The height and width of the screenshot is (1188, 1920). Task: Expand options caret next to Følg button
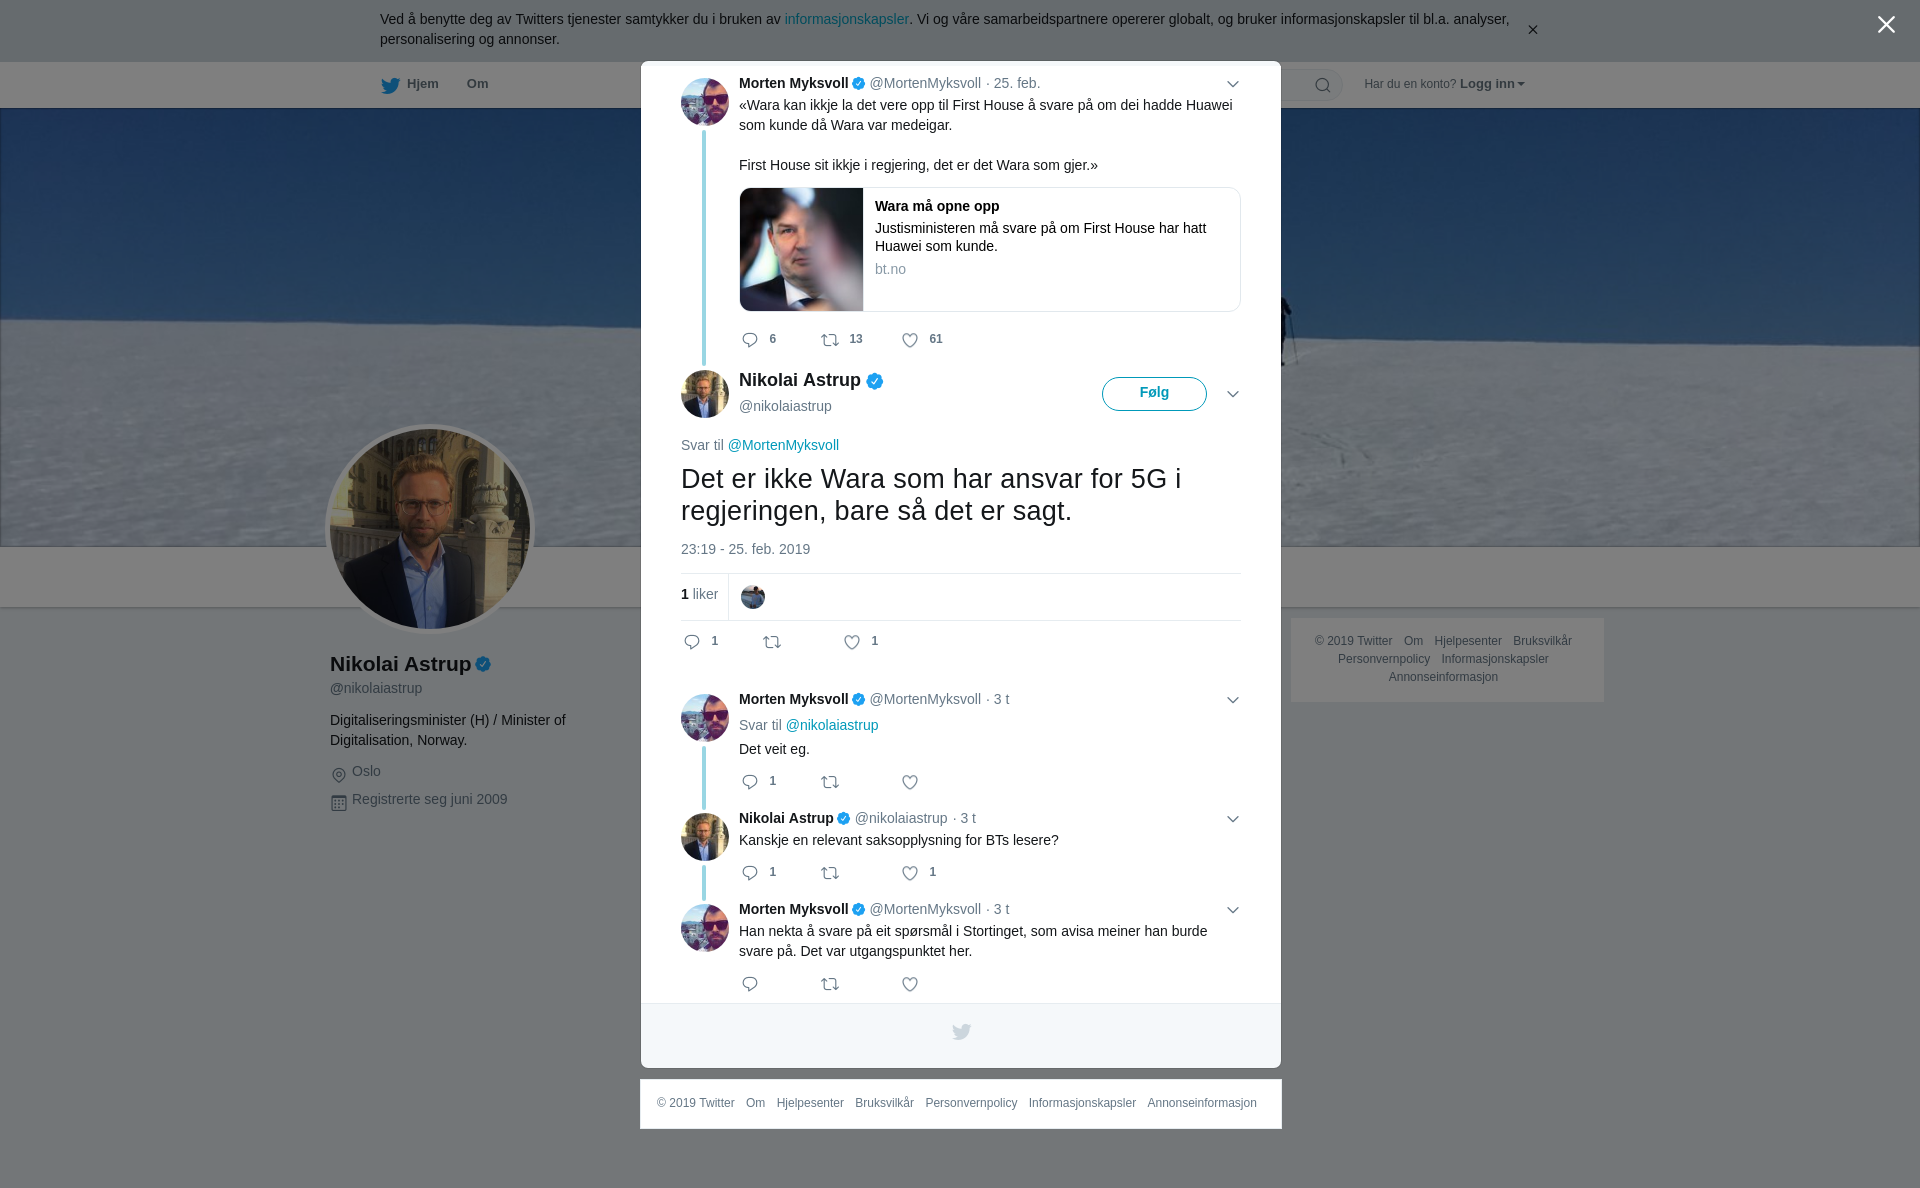1233,394
